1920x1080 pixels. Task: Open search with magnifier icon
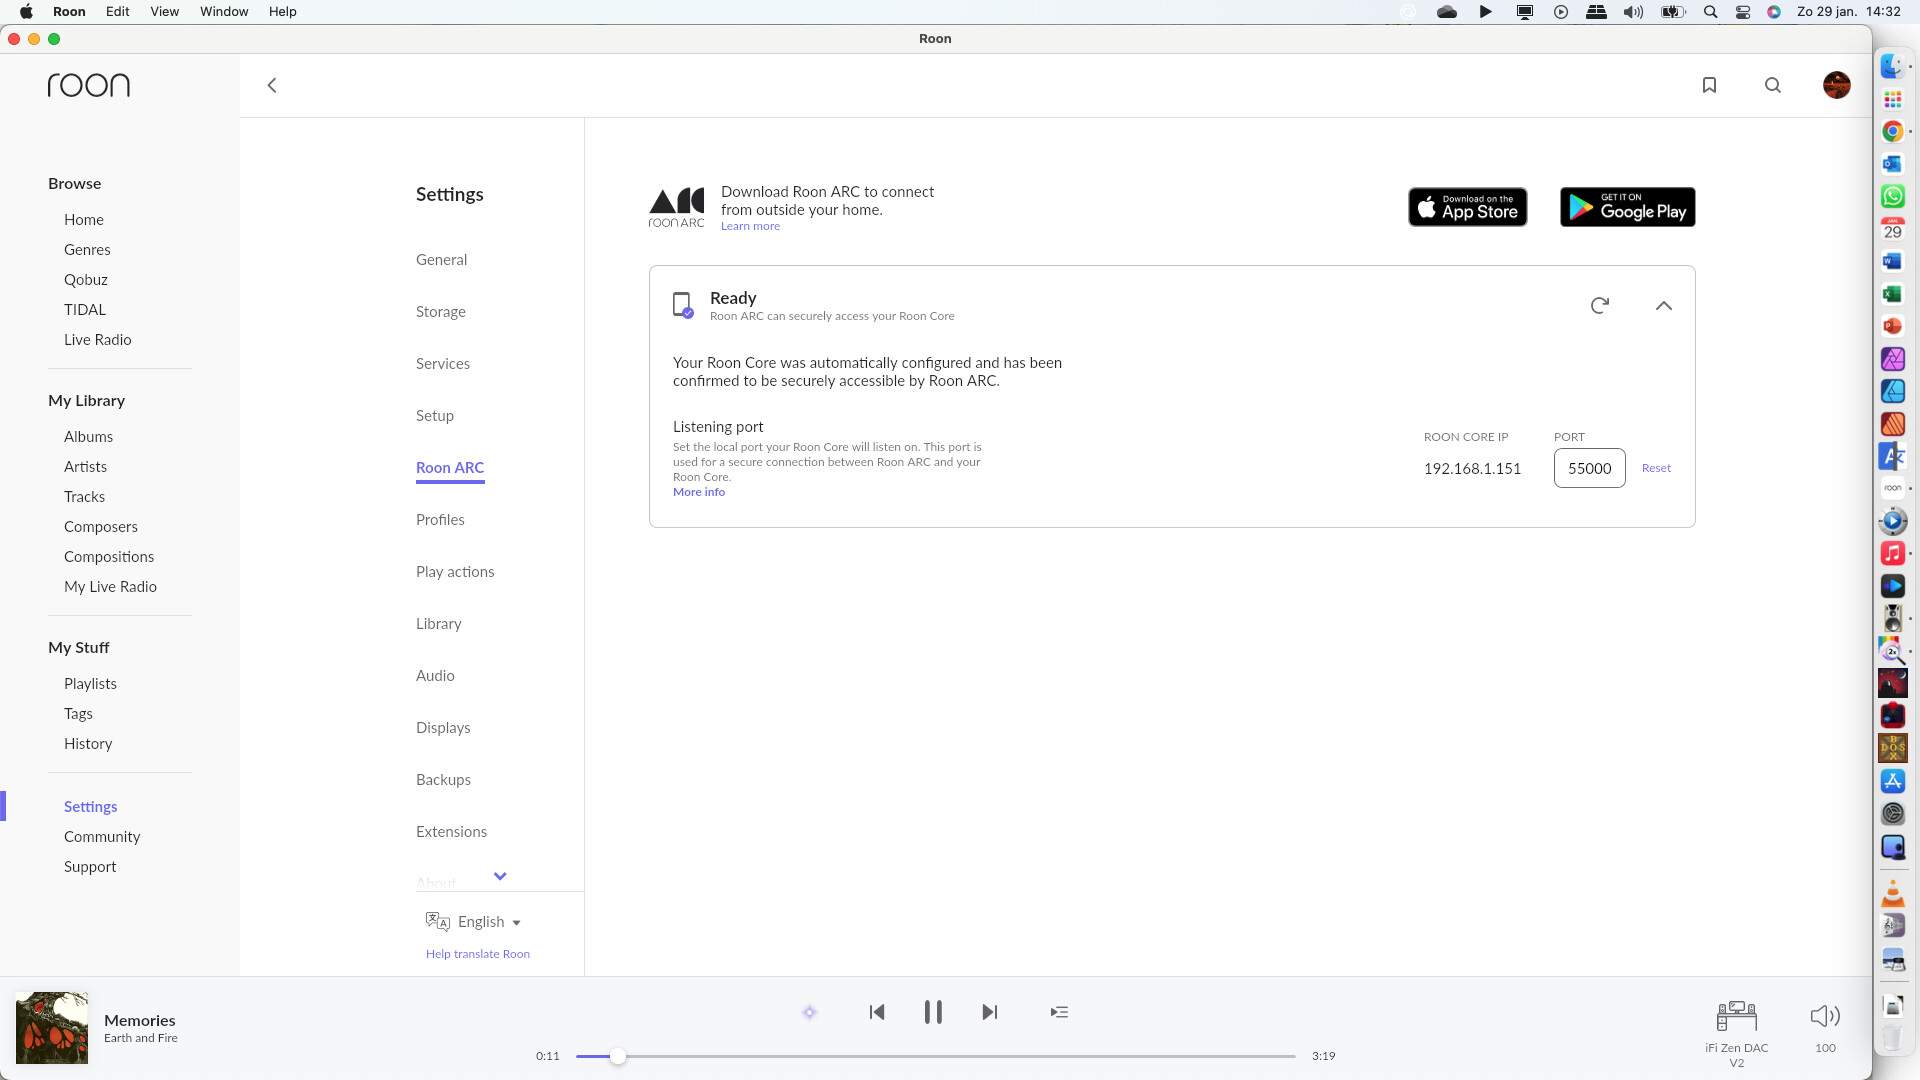(1773, 85)
